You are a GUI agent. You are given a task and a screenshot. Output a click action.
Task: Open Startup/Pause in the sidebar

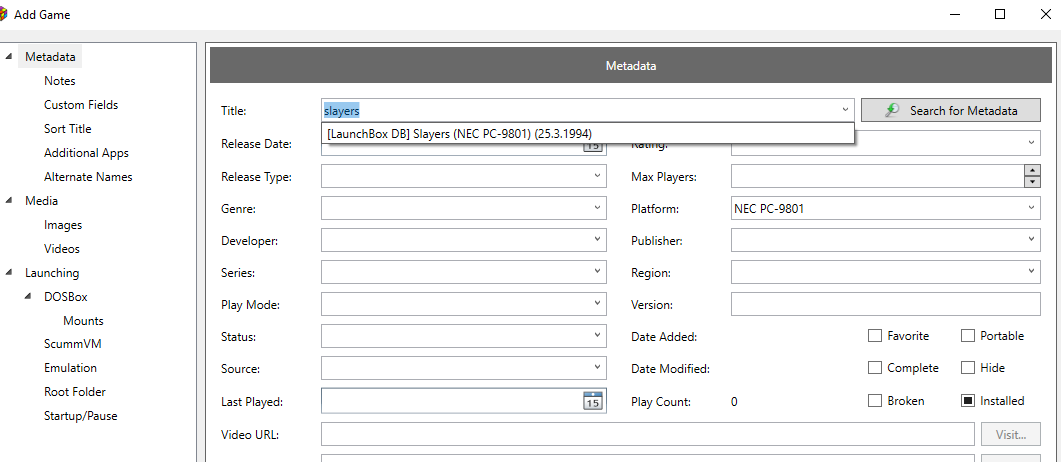click(x=81, y=416)
